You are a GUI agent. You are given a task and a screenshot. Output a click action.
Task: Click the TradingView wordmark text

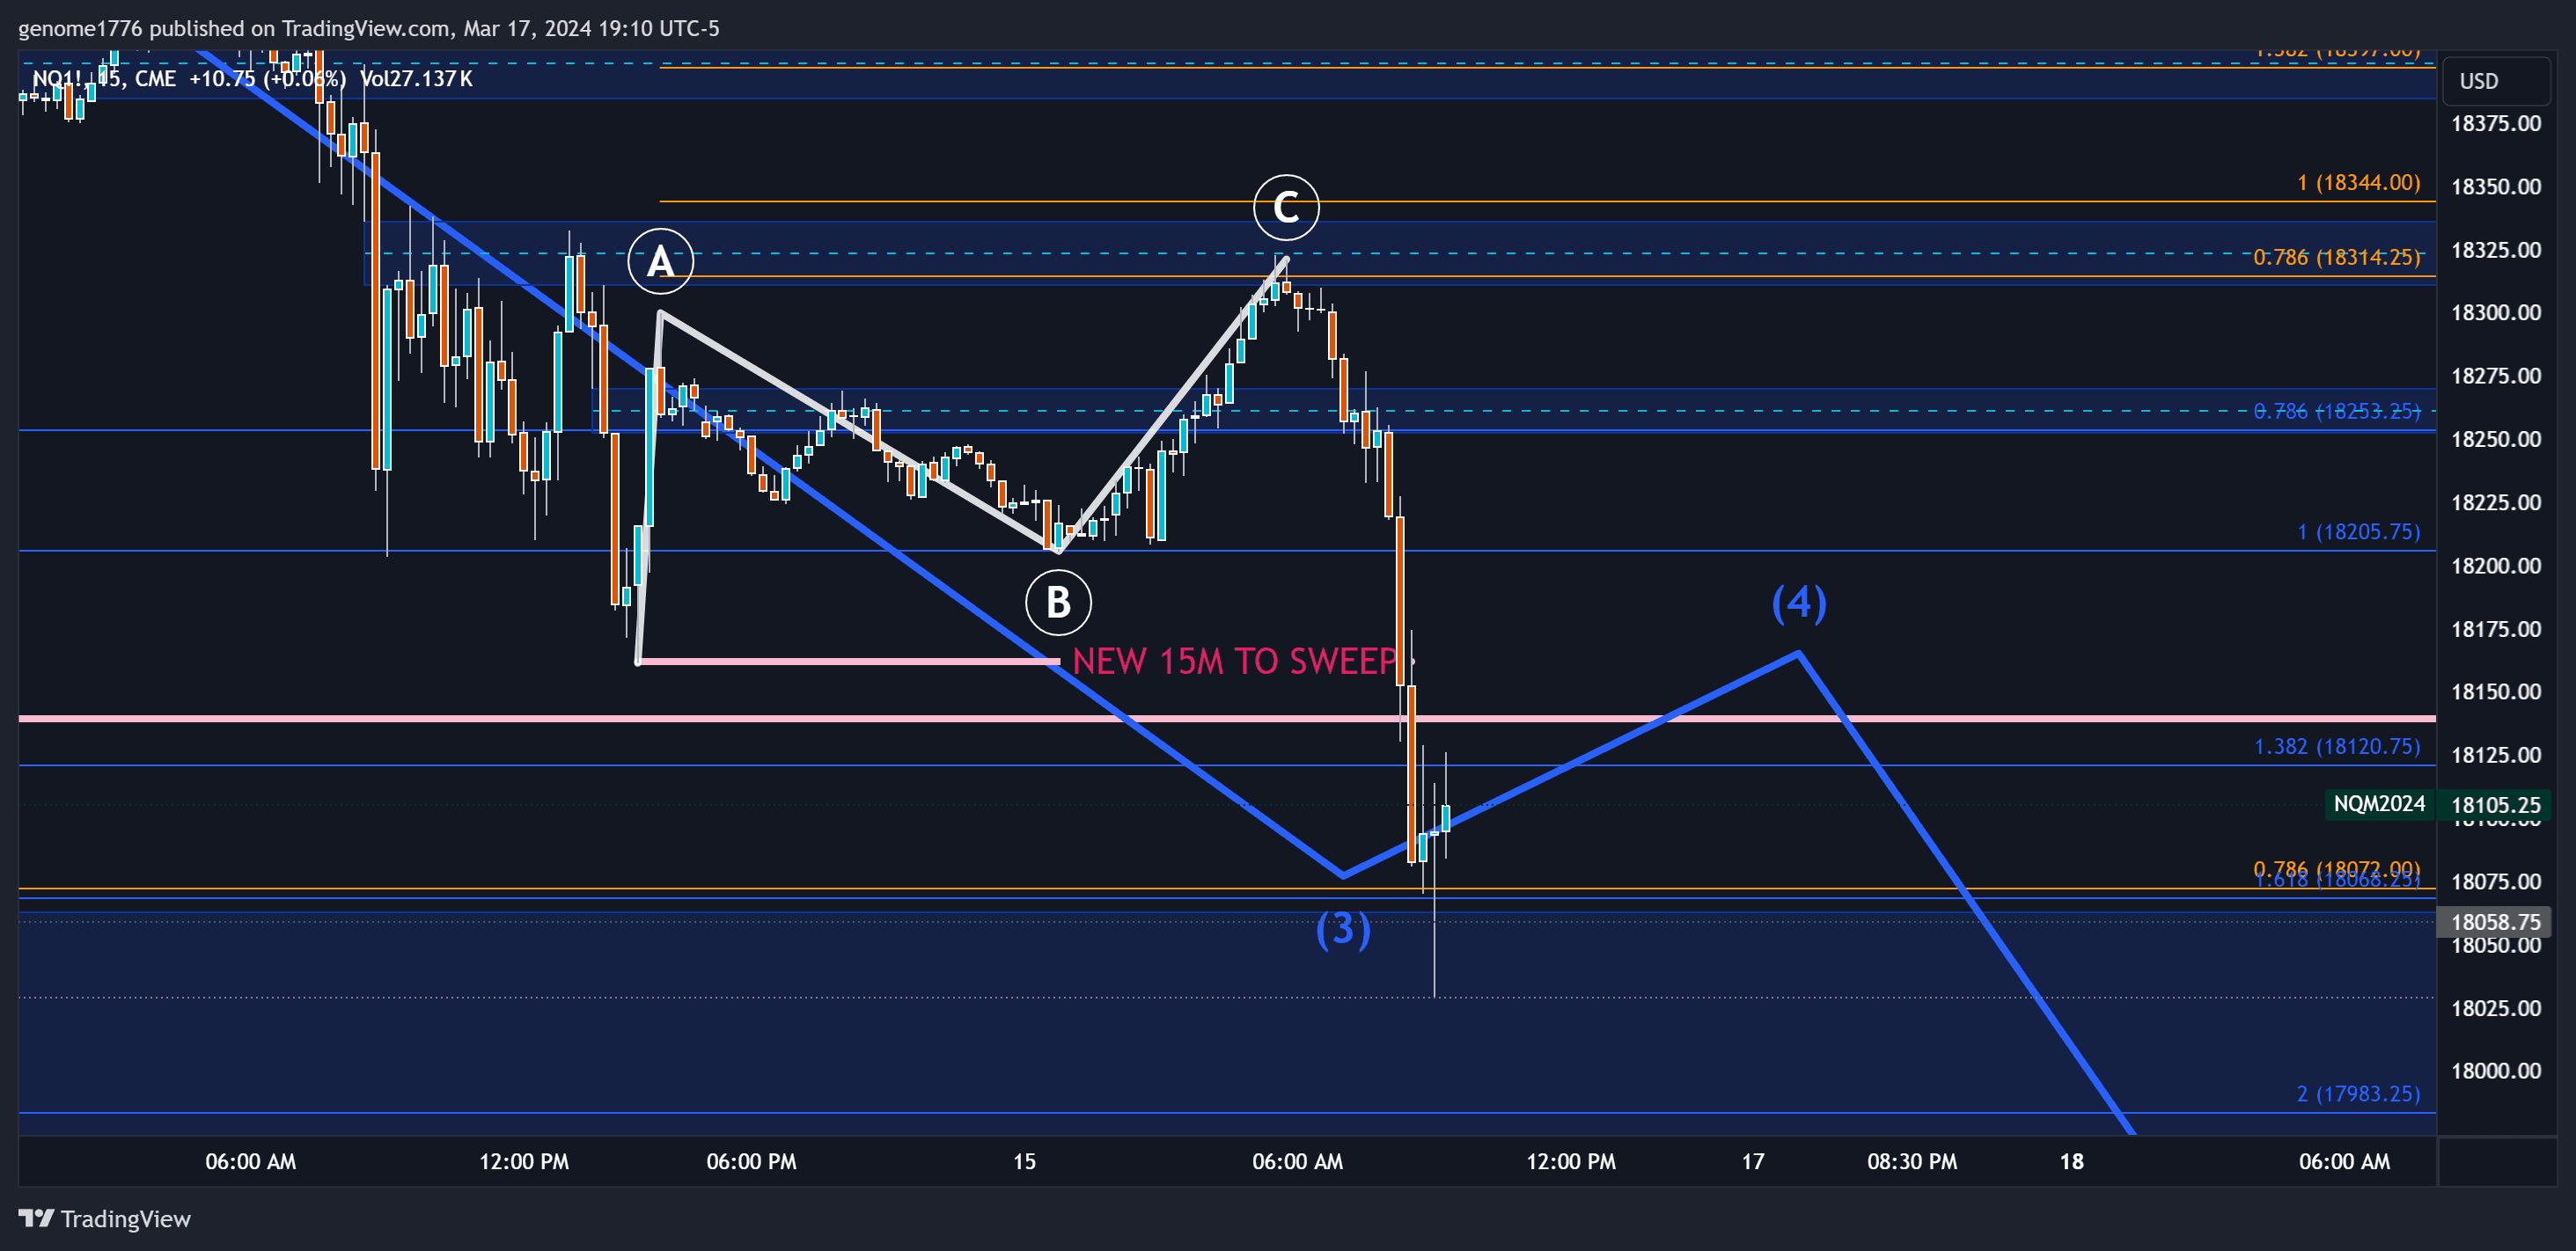click(125, 1218)
